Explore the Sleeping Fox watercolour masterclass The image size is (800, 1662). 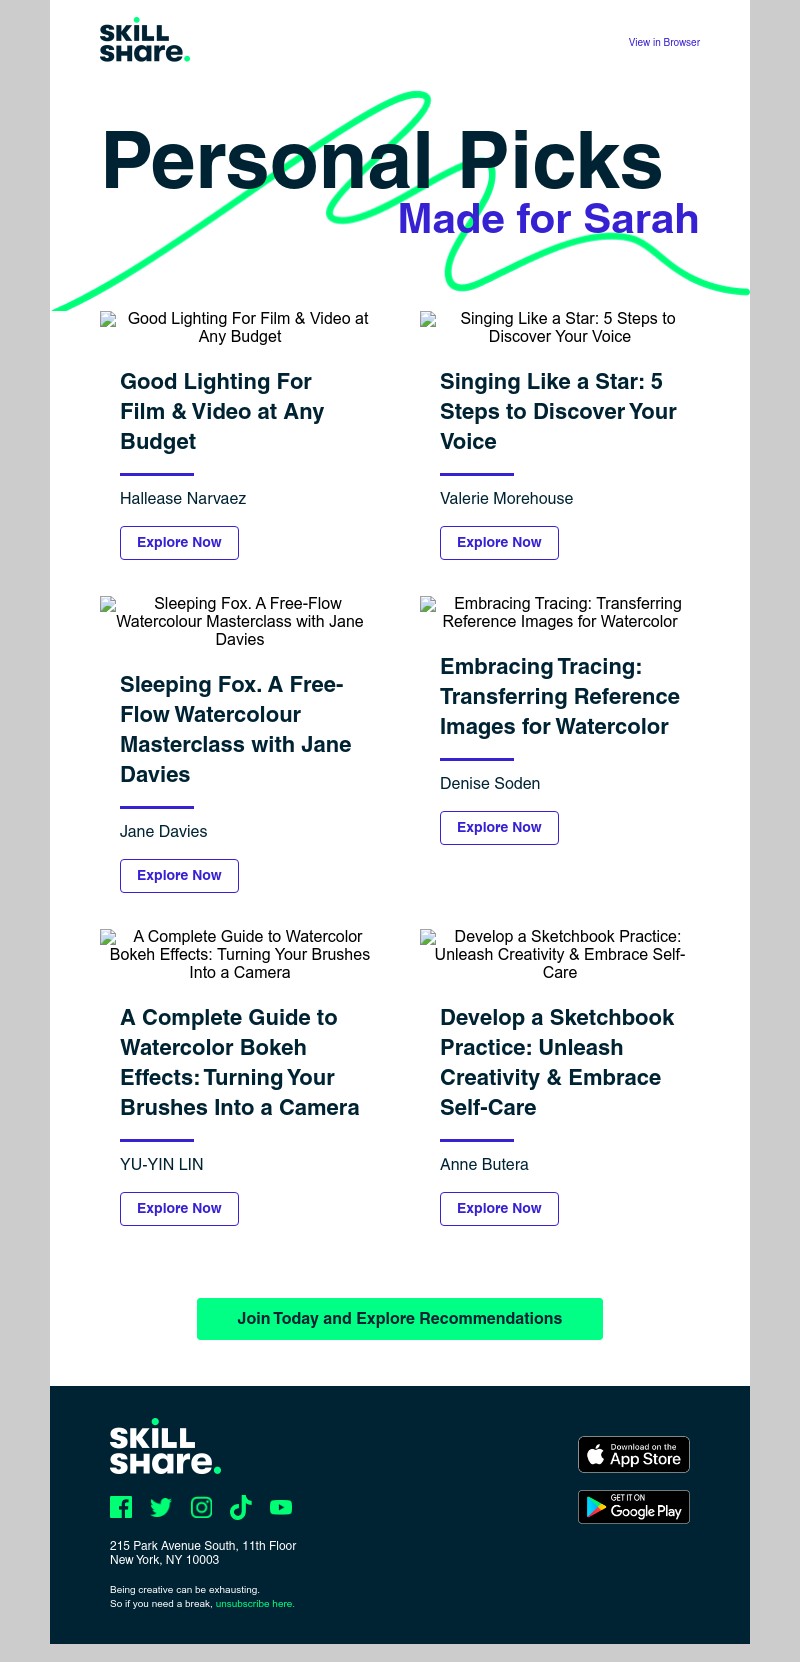point(179,875)
